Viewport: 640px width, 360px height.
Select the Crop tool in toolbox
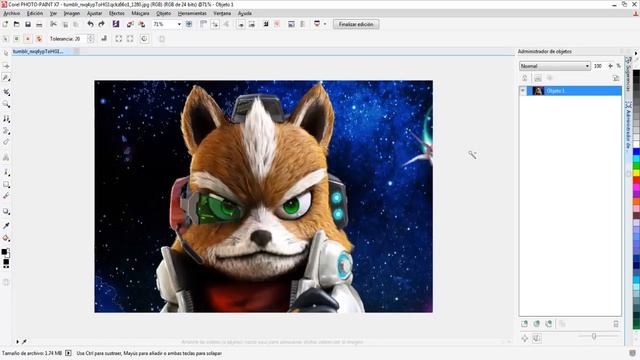point(6,92)
